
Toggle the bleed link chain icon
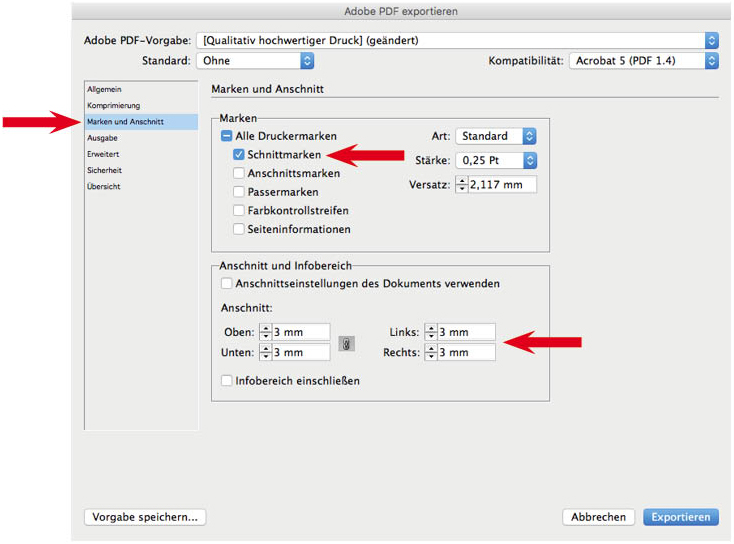coord(346,344)
